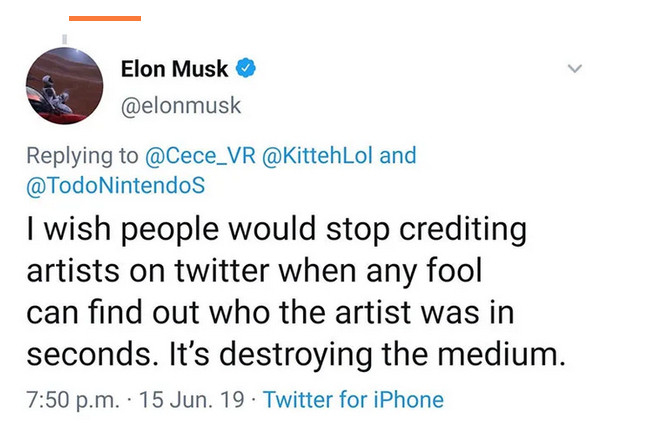The height and width of the screenshot is (432, 654).
Task: Click the blue verified badge
Action: point(247,69)
